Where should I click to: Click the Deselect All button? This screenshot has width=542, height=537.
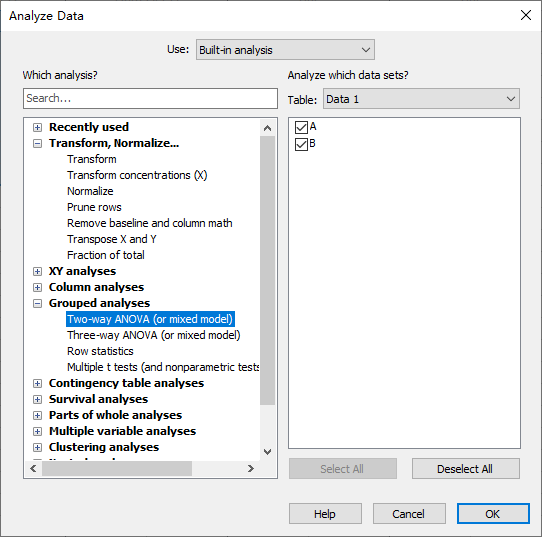466,469
